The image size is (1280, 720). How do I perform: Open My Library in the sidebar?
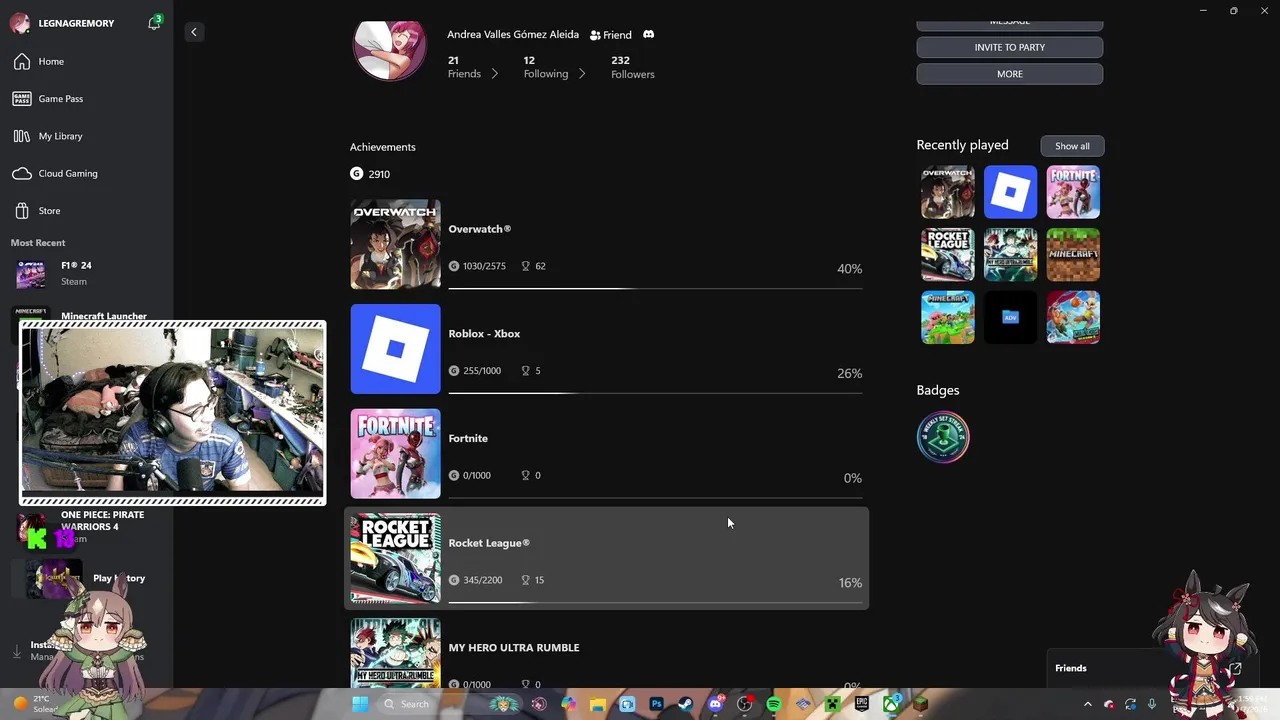coord(87,136)
